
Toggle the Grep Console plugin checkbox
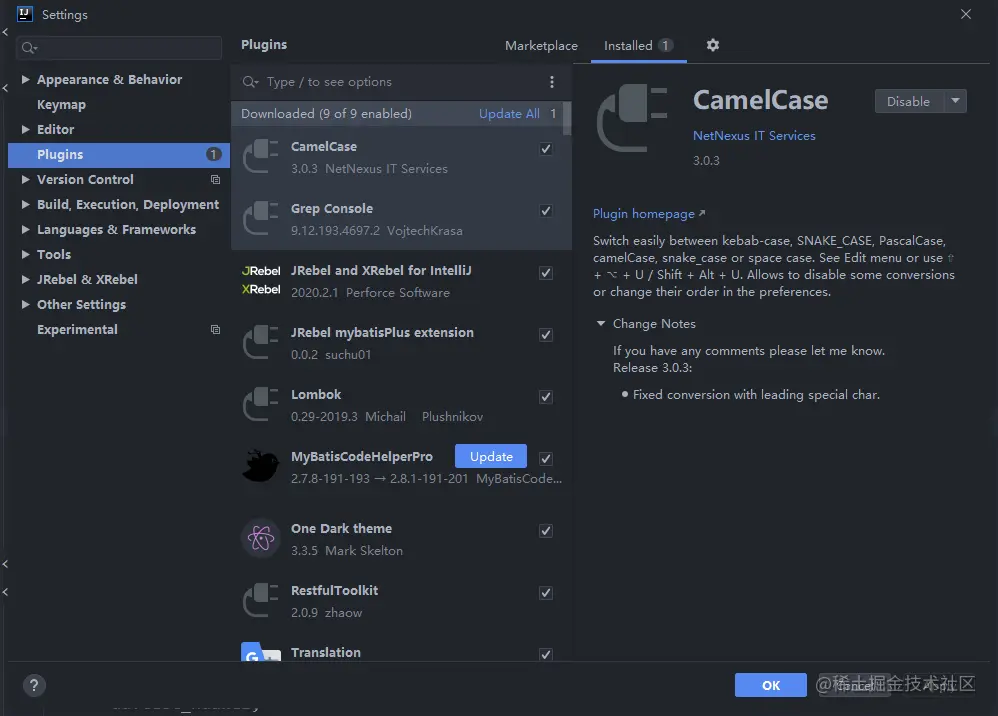tap(545, 211)
